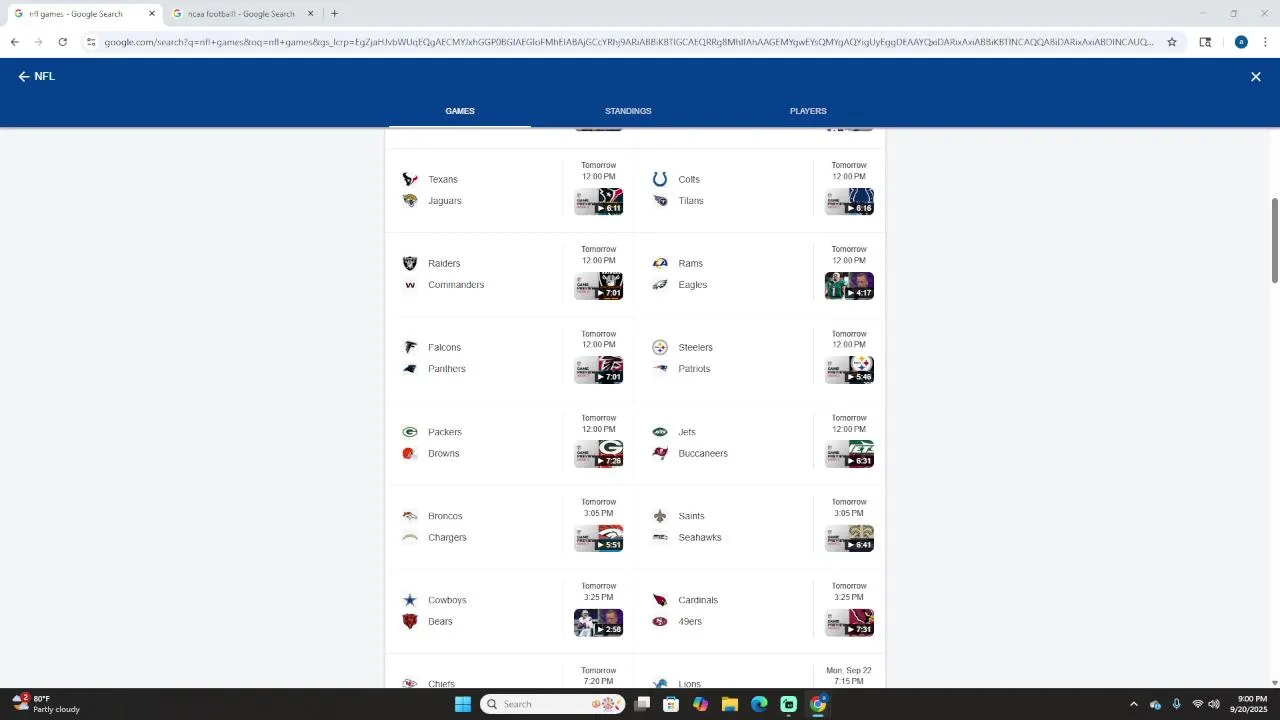
Task: Play the Cowboys vs Bears preview video
Action: pyautogui.click(x=599, y=623)
